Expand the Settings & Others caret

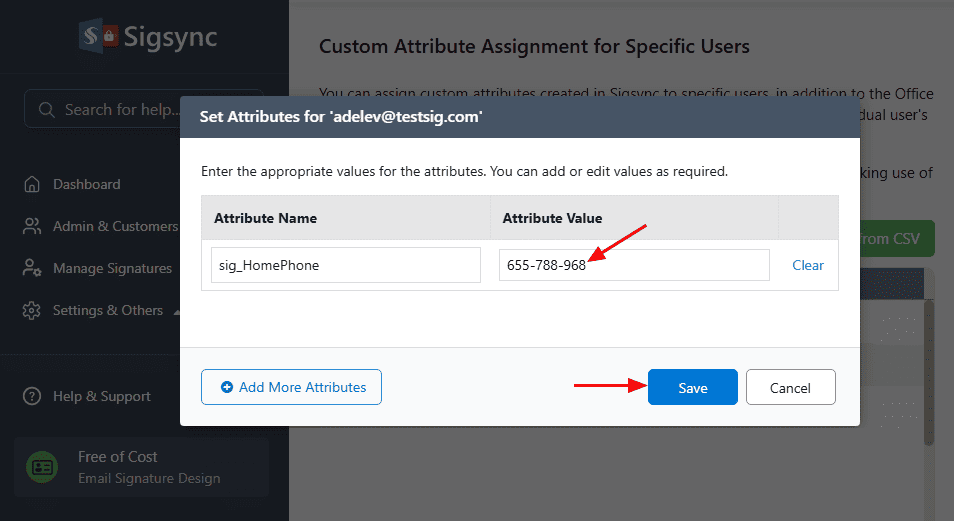tap(176, 311)
